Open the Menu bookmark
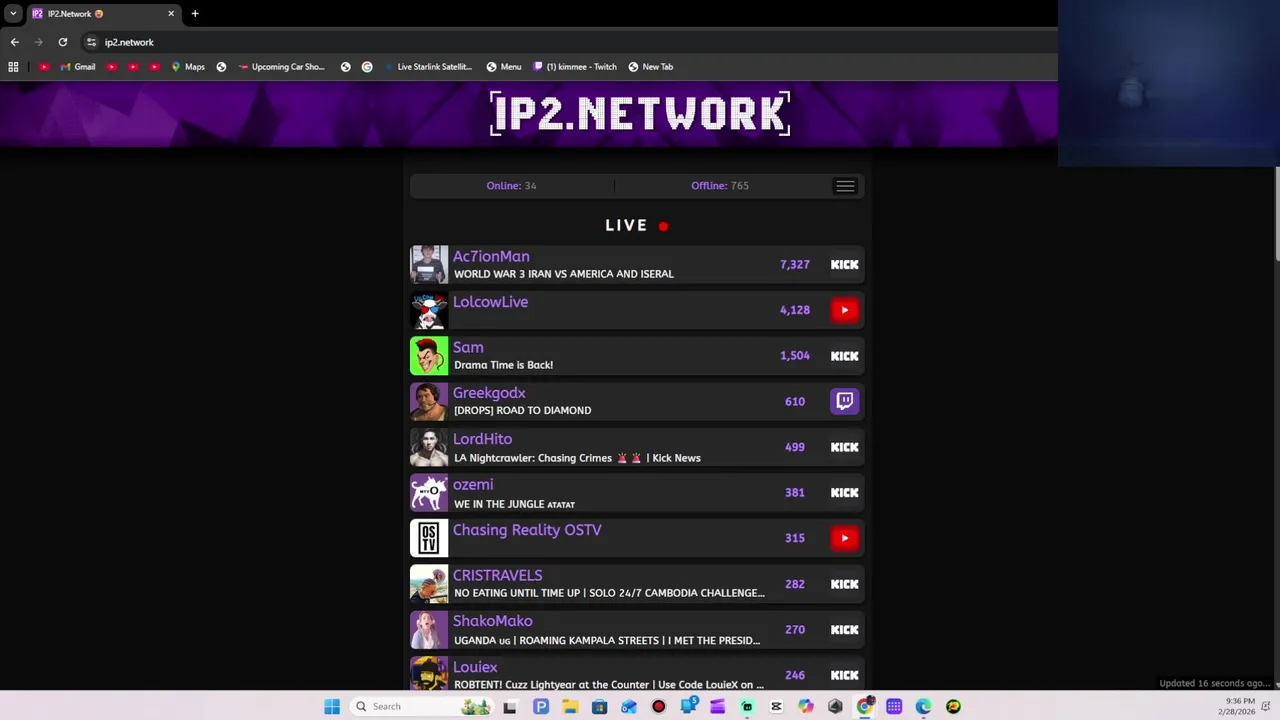This screenshot has width=1280, height=720. coord(503,67)
